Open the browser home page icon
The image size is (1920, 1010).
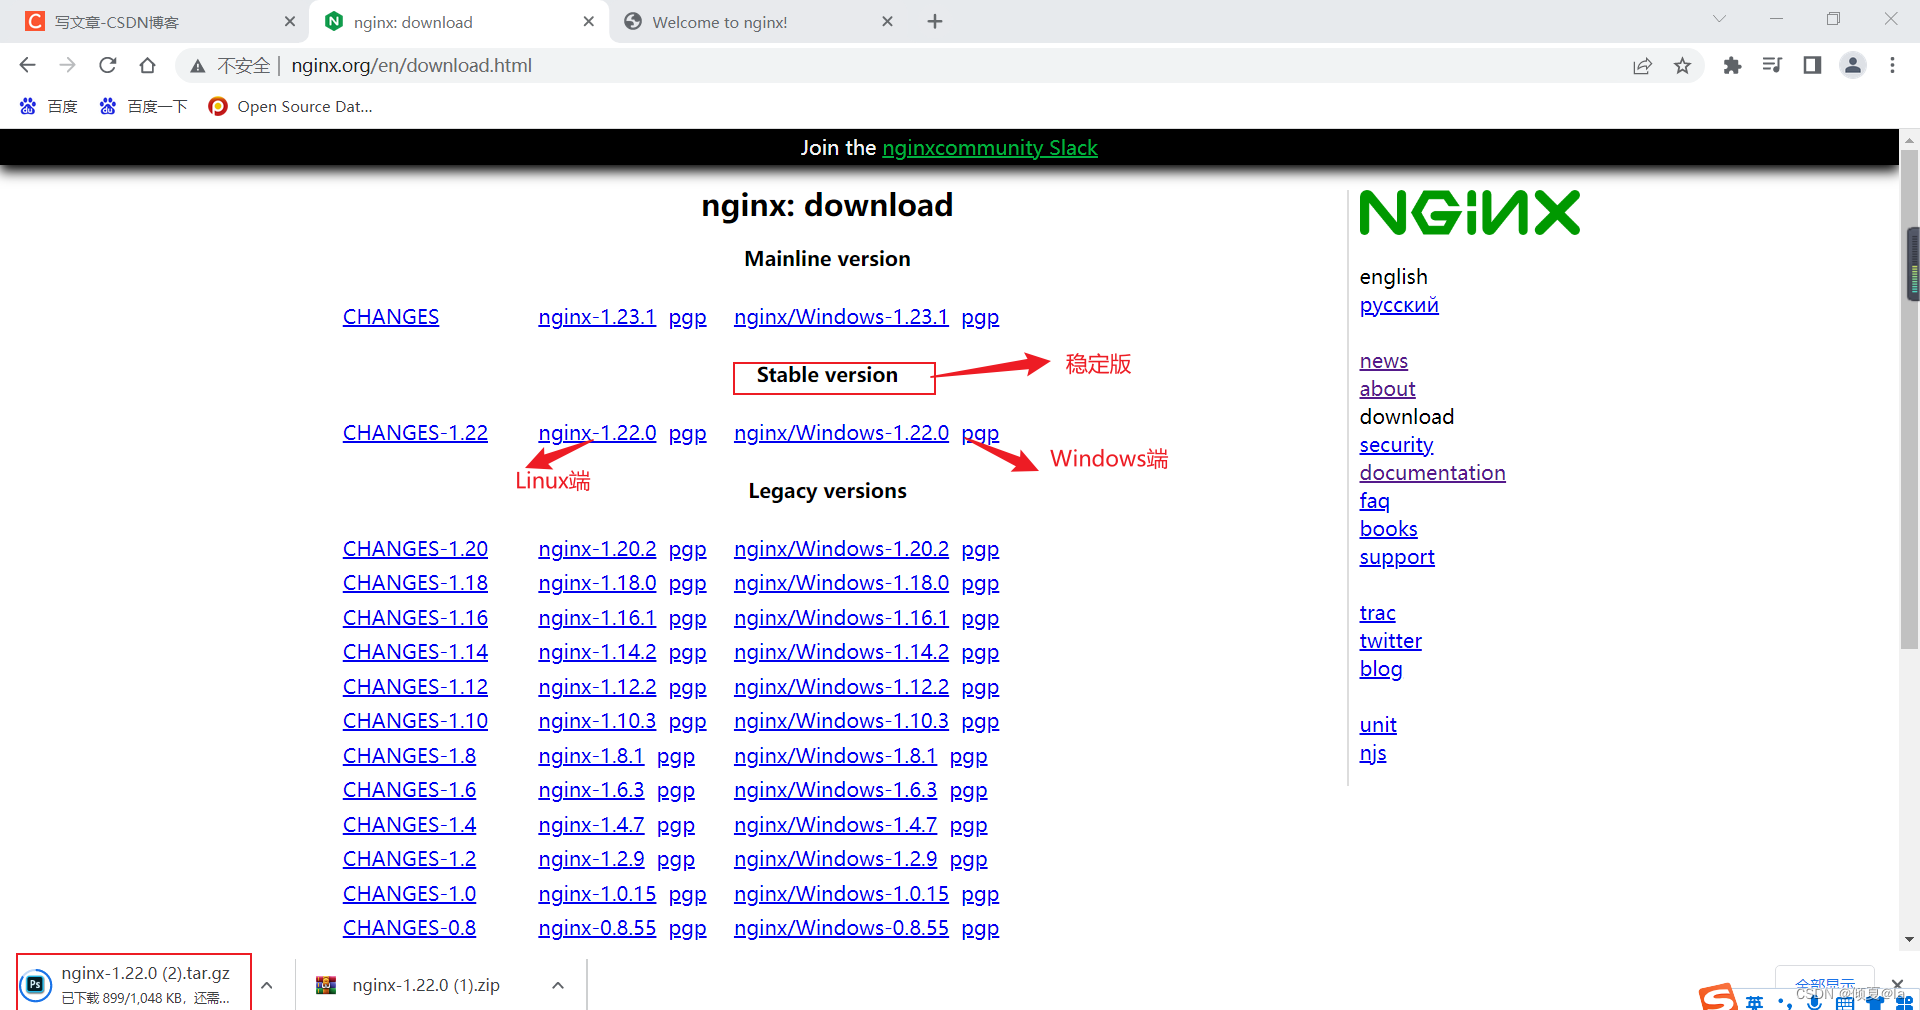tap(147, 65)
